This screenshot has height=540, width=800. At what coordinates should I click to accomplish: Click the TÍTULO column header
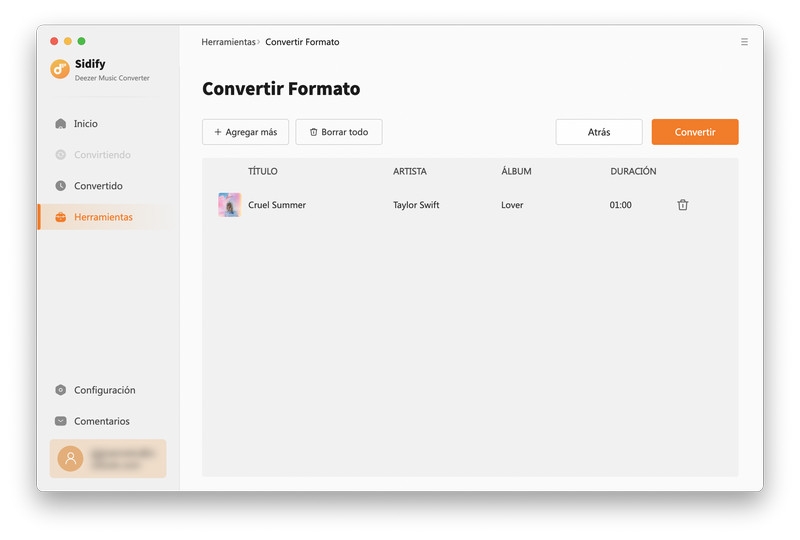pos(263,171)
